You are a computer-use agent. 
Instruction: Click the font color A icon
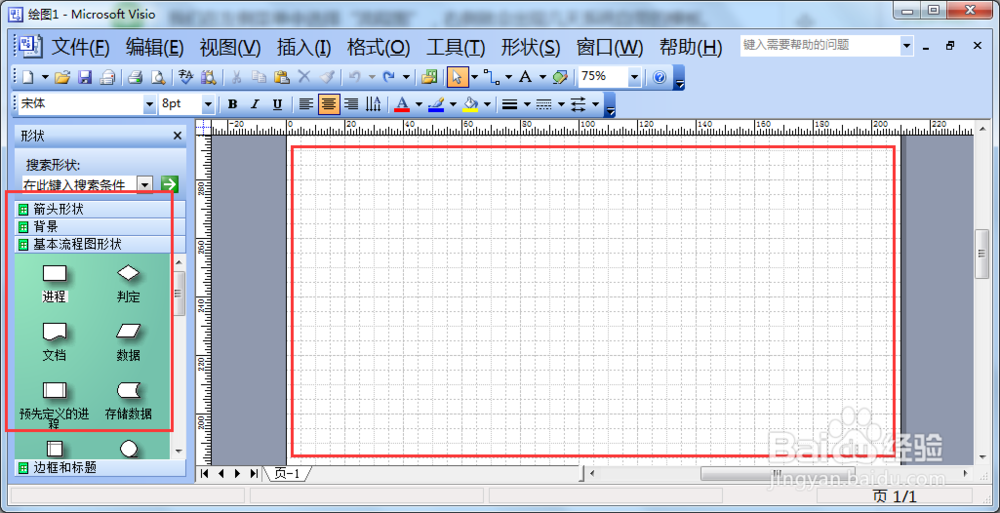(402, 104)
